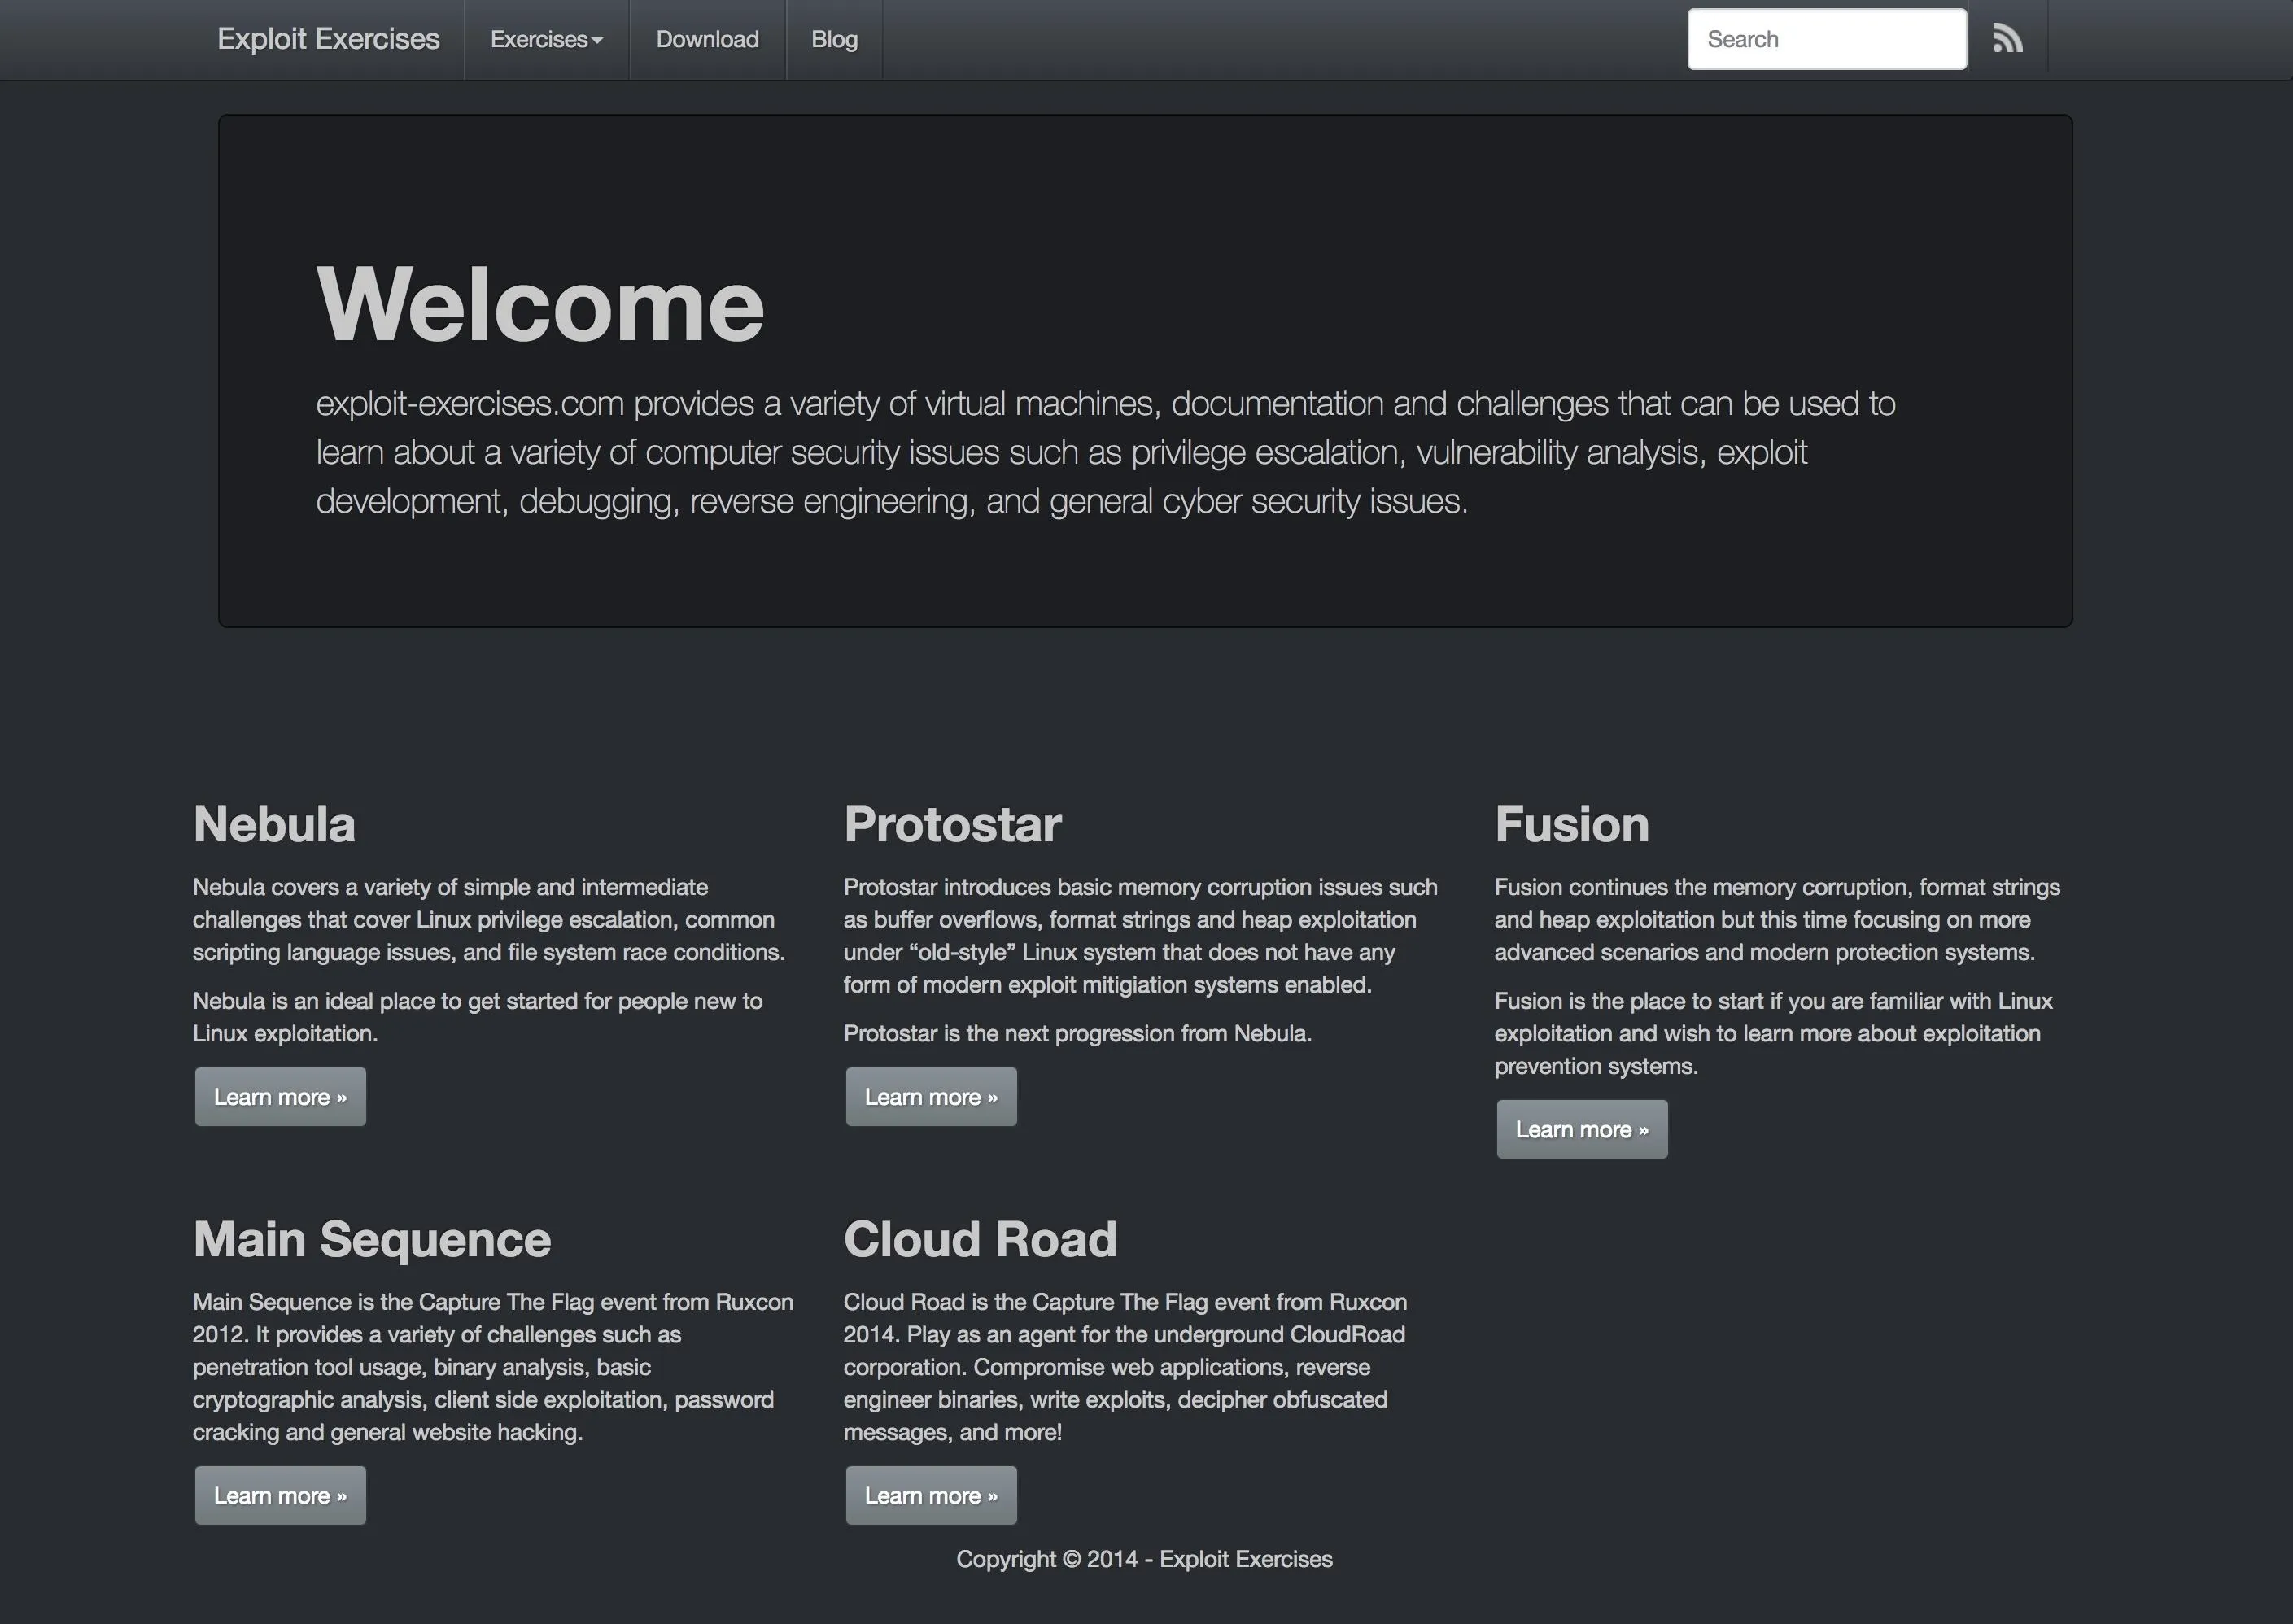Screen dimensions: 2293x1624
Task: Focus the Search input field
Action: point(1827,39)
